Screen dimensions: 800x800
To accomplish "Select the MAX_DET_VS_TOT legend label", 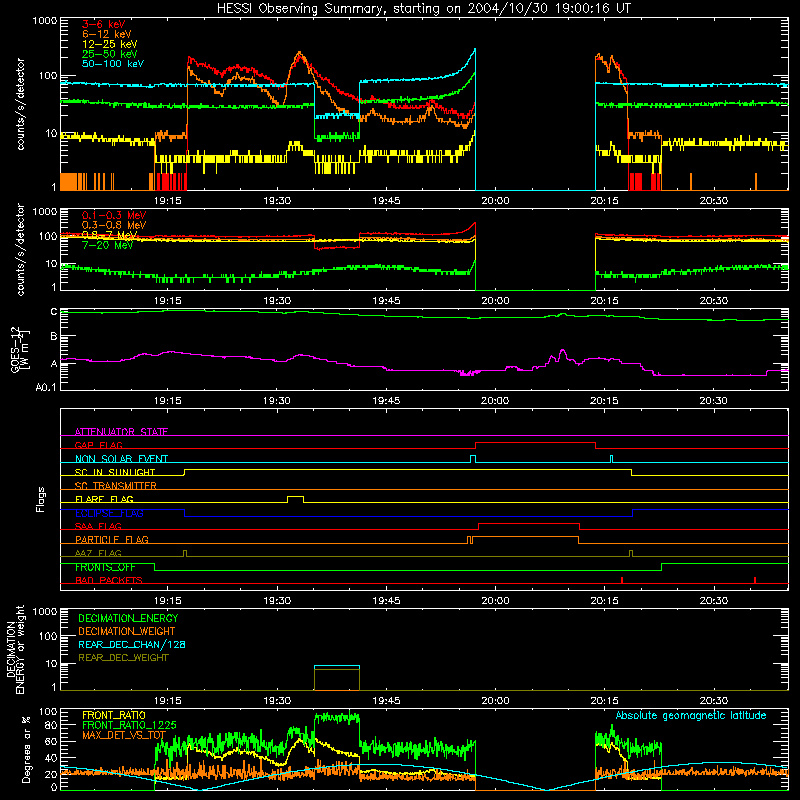I will (x=124, y=735).
